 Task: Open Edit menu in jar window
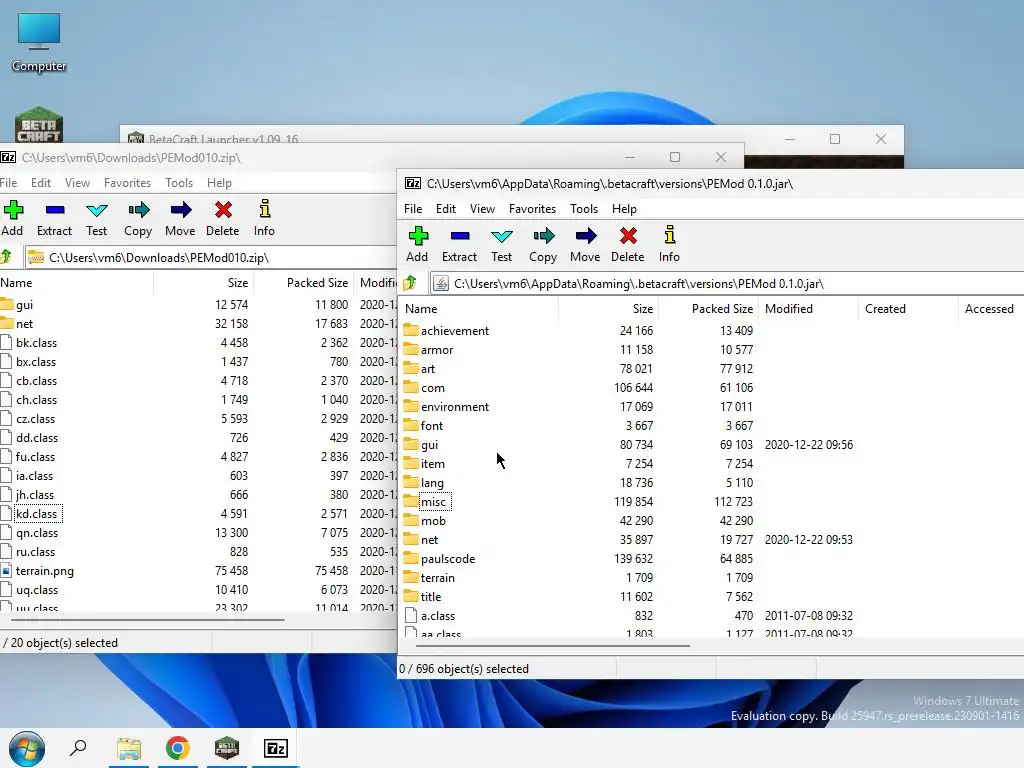pos(446,209)
